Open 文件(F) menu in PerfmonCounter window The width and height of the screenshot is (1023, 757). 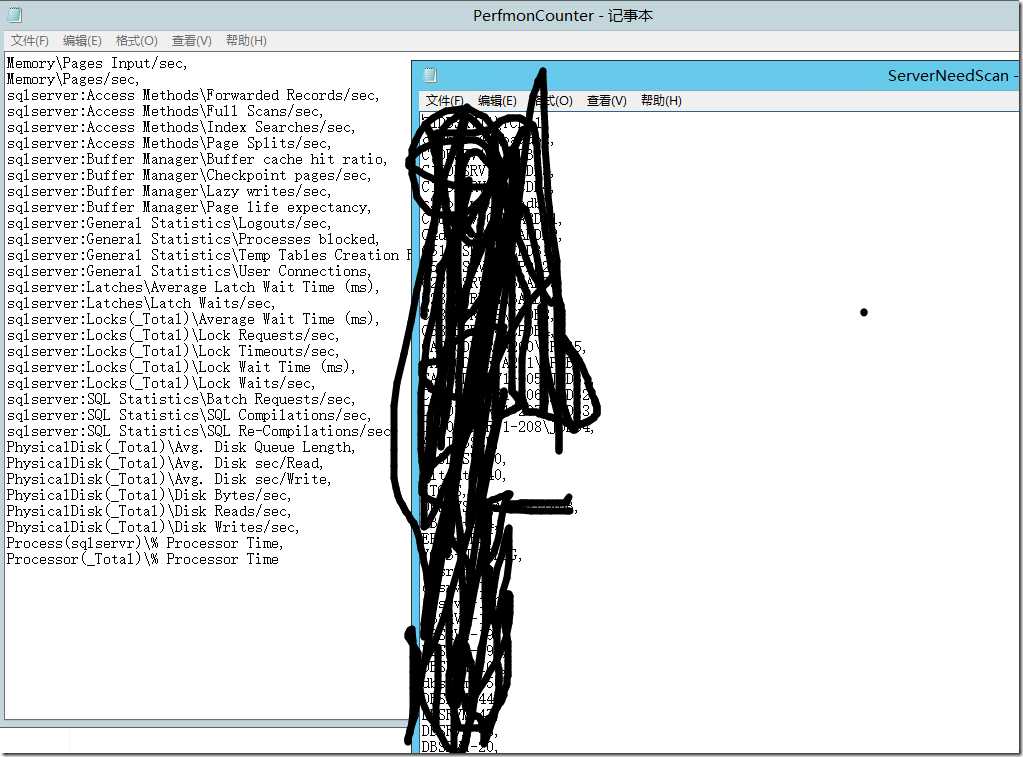pyautogui.click(x=29, y=40)
